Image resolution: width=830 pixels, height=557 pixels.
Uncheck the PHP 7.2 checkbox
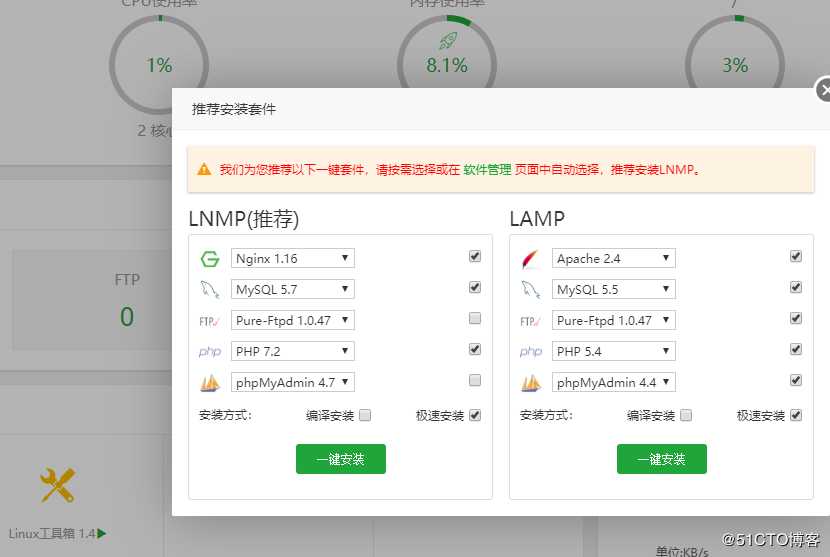coord(475,349)
